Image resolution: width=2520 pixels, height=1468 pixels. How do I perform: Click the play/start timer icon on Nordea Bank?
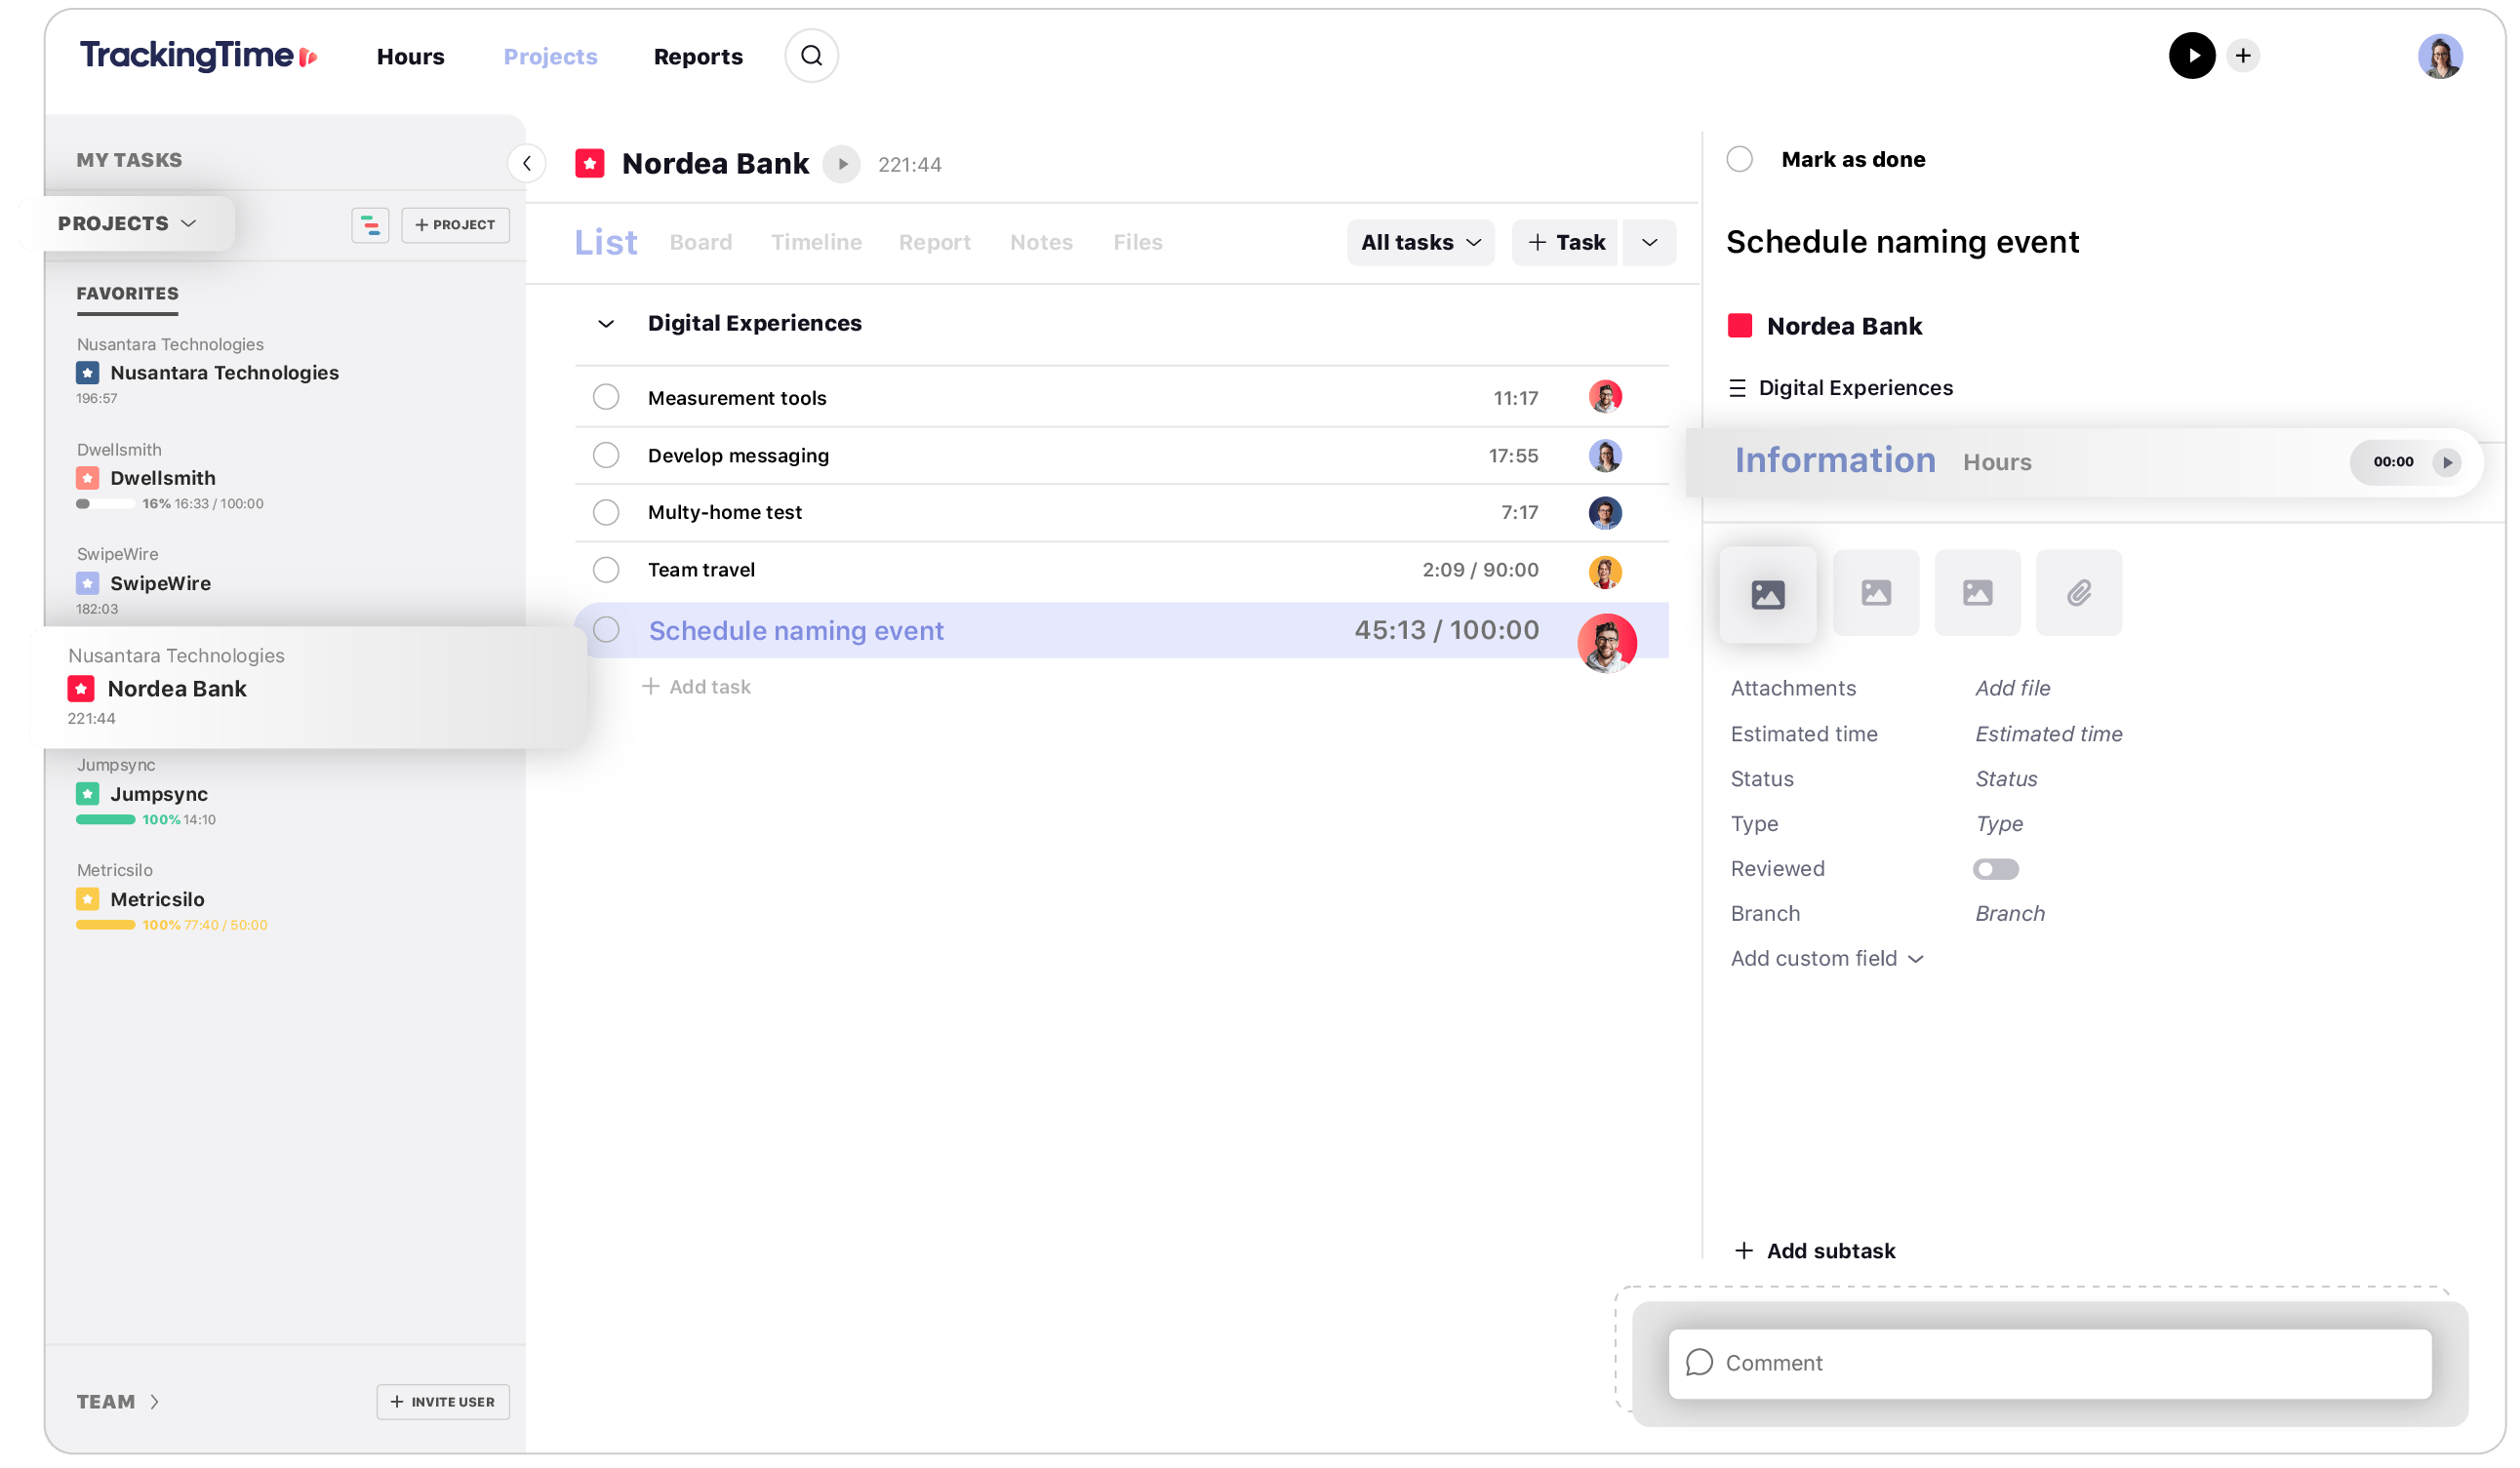coord(844,163)
